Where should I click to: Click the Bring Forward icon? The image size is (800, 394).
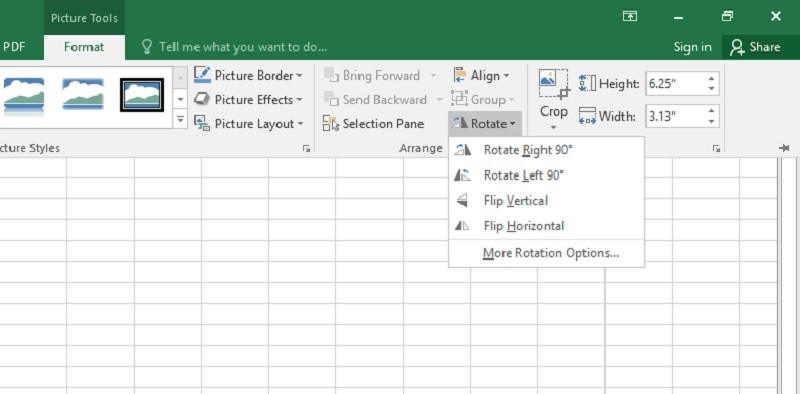[332, 76]
